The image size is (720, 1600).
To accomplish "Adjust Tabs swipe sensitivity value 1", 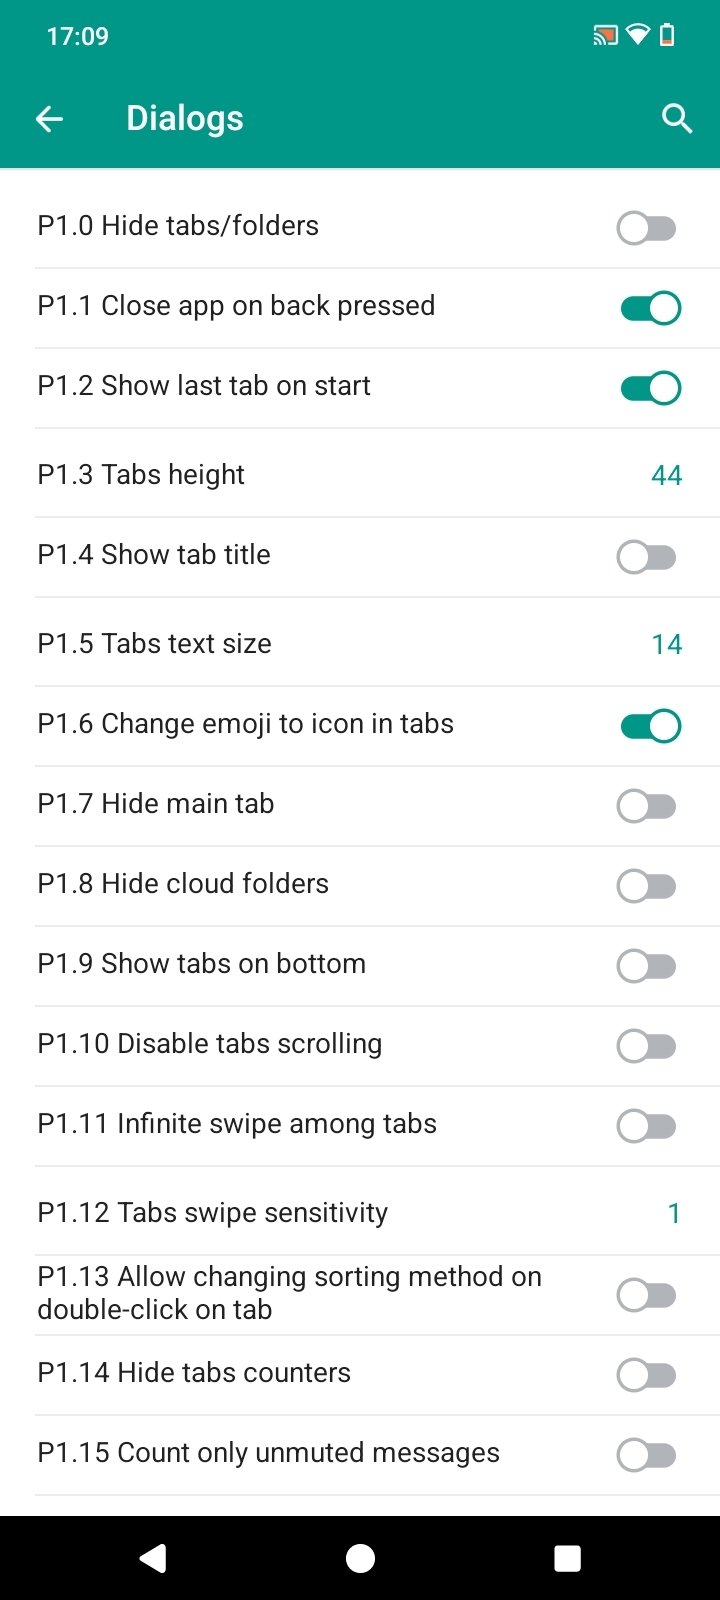I will coord(673,1213).
